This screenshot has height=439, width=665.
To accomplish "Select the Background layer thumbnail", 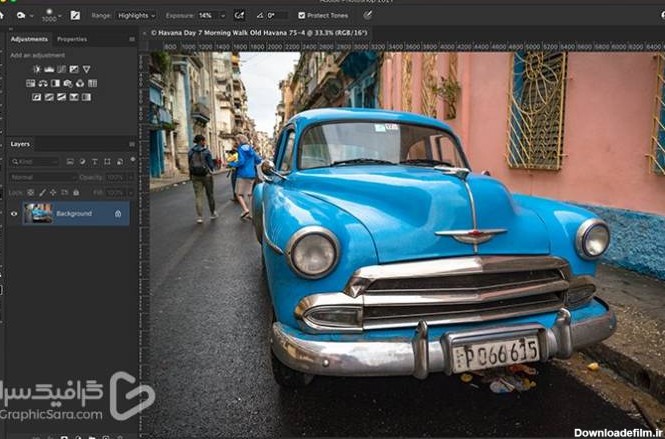I will 38,213.
